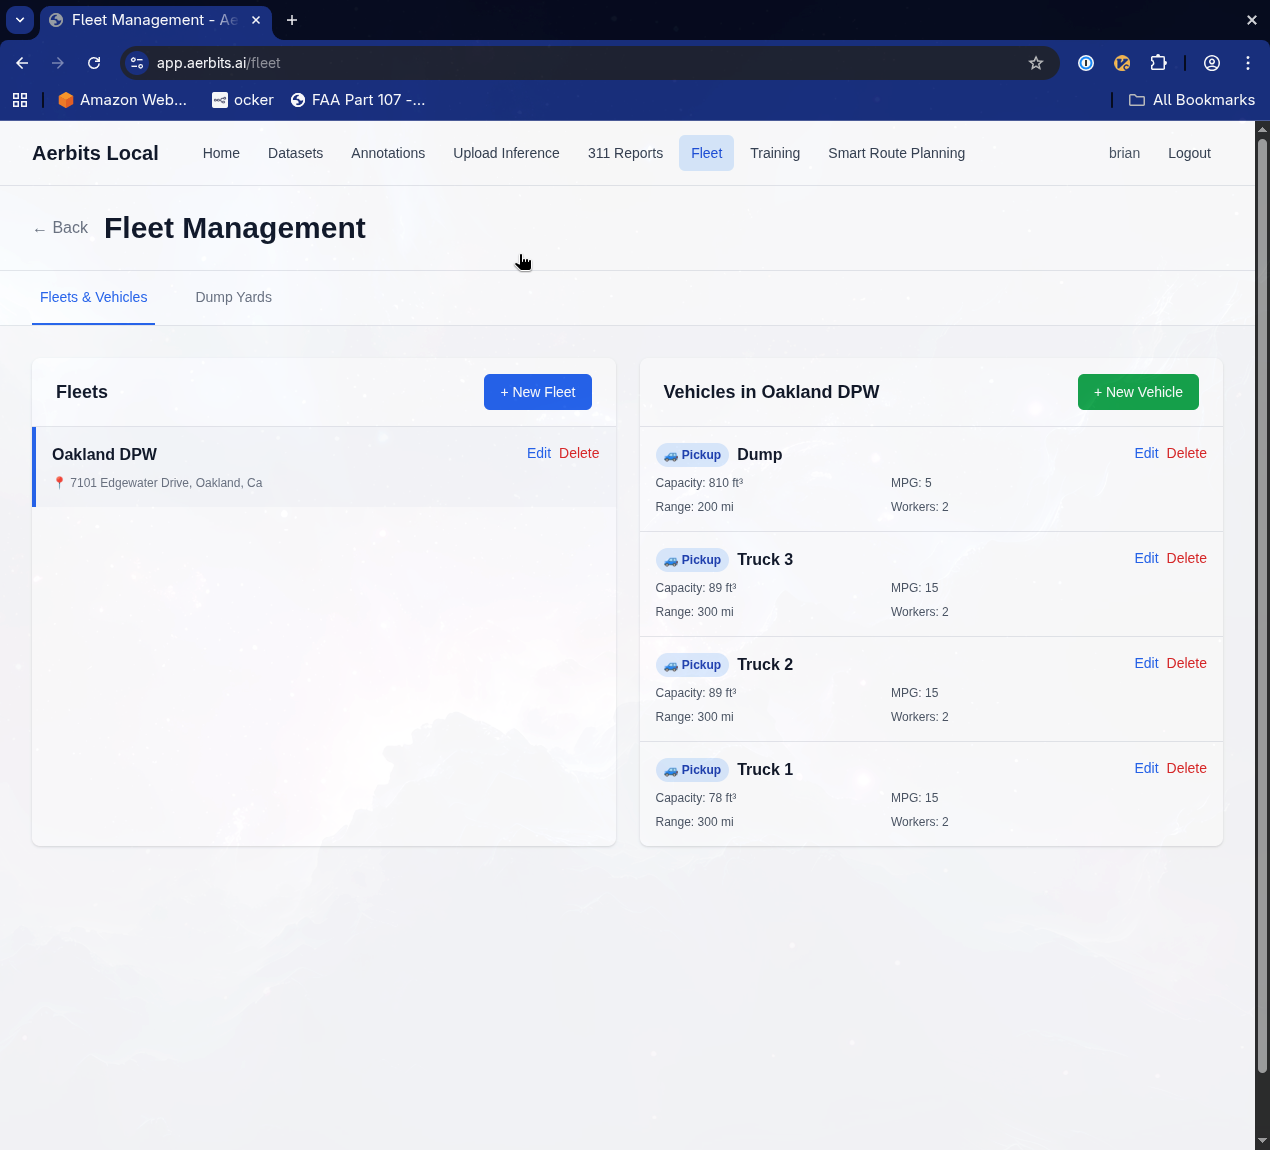Click the Pickup truck icon on Dump vehicle
This screenshot has width=1270, height=1150.
tap(670, 455)
